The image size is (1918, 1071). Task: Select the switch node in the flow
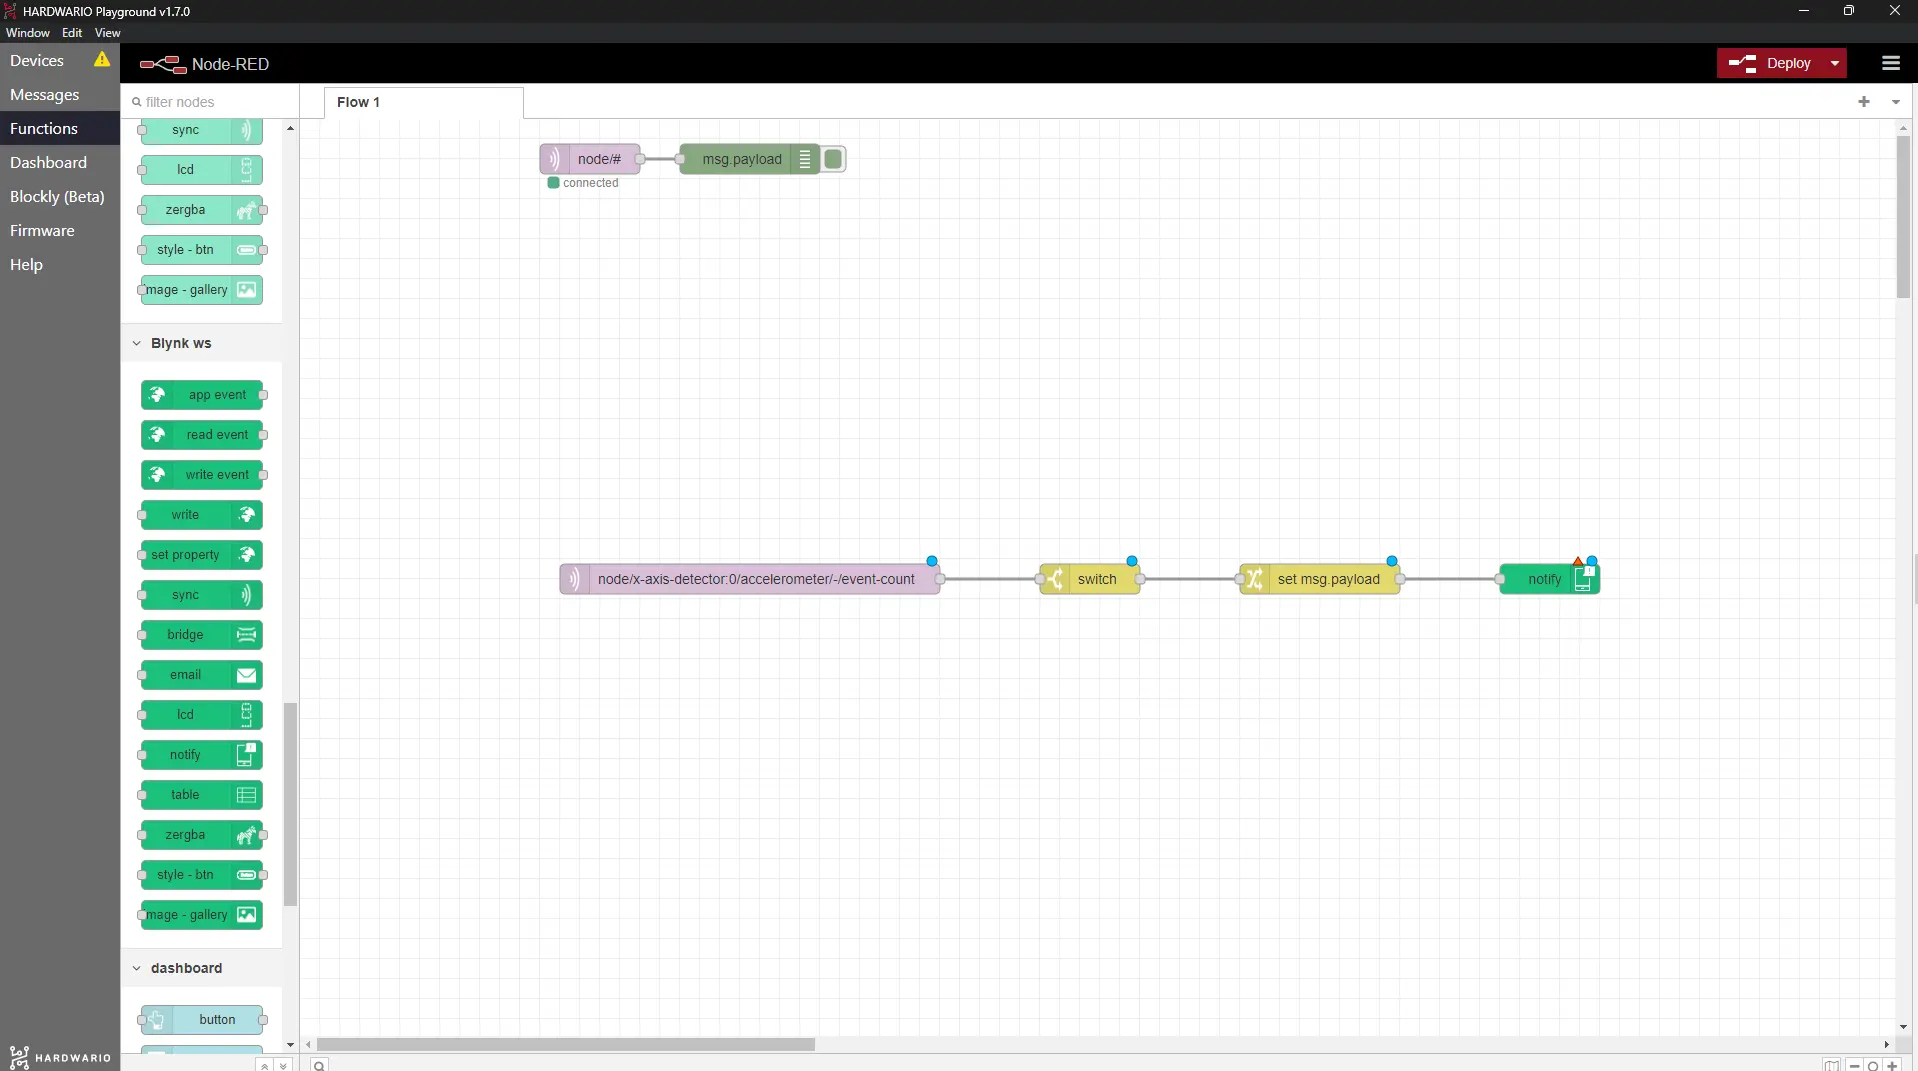click(x=1090, y=579)
